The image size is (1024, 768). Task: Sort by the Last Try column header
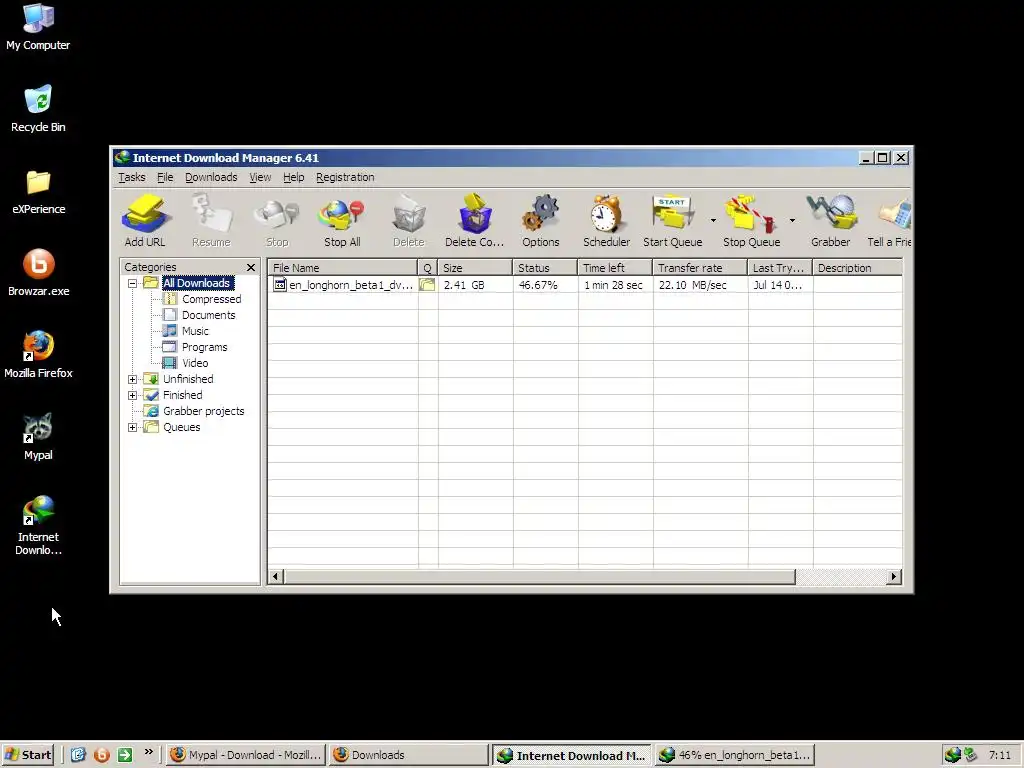[780, 268]
